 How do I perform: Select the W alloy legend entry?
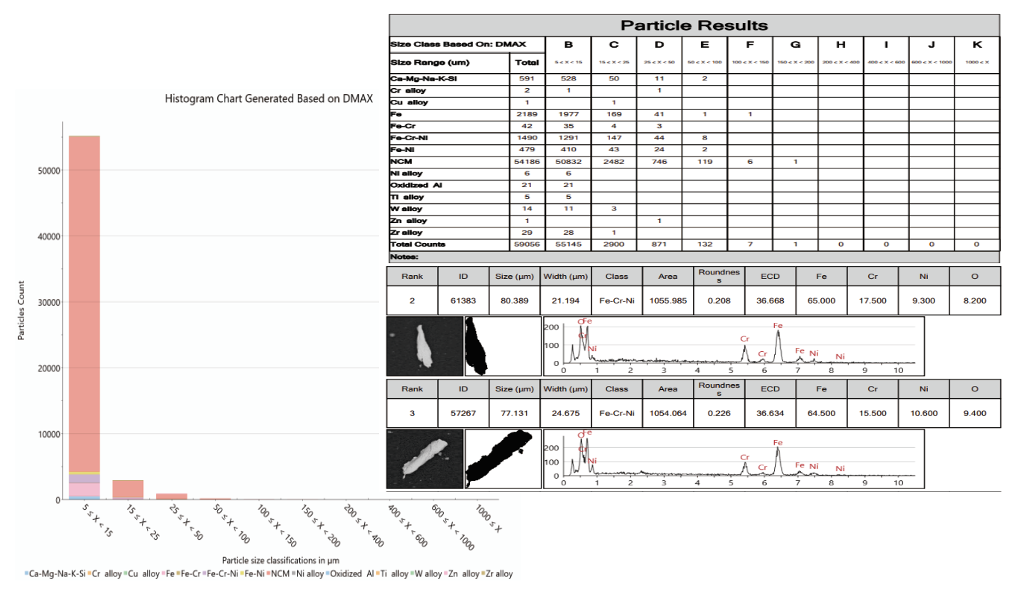tap(427, 574)
